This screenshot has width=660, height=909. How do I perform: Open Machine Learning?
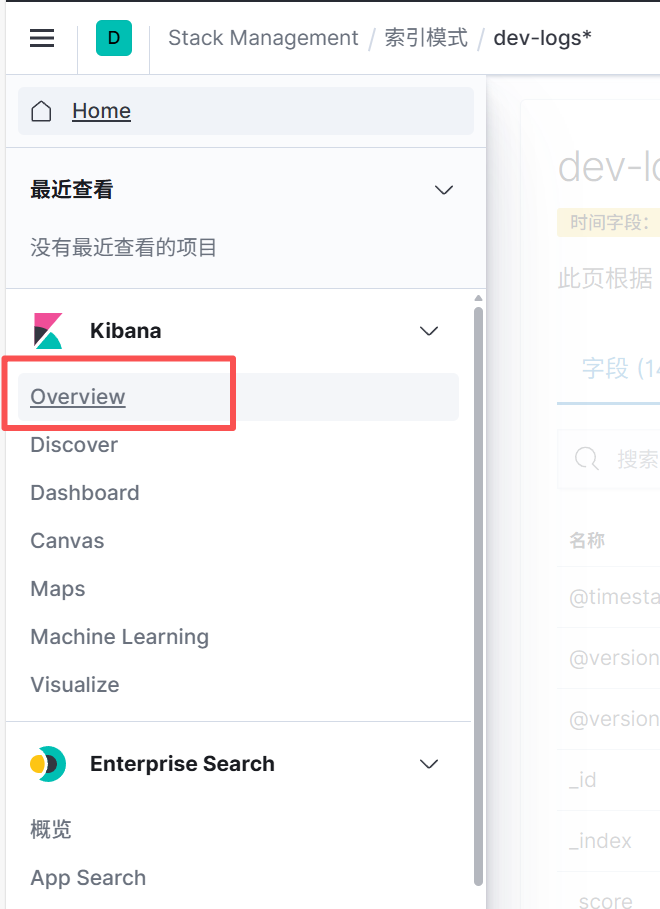(x=120, y=637)
